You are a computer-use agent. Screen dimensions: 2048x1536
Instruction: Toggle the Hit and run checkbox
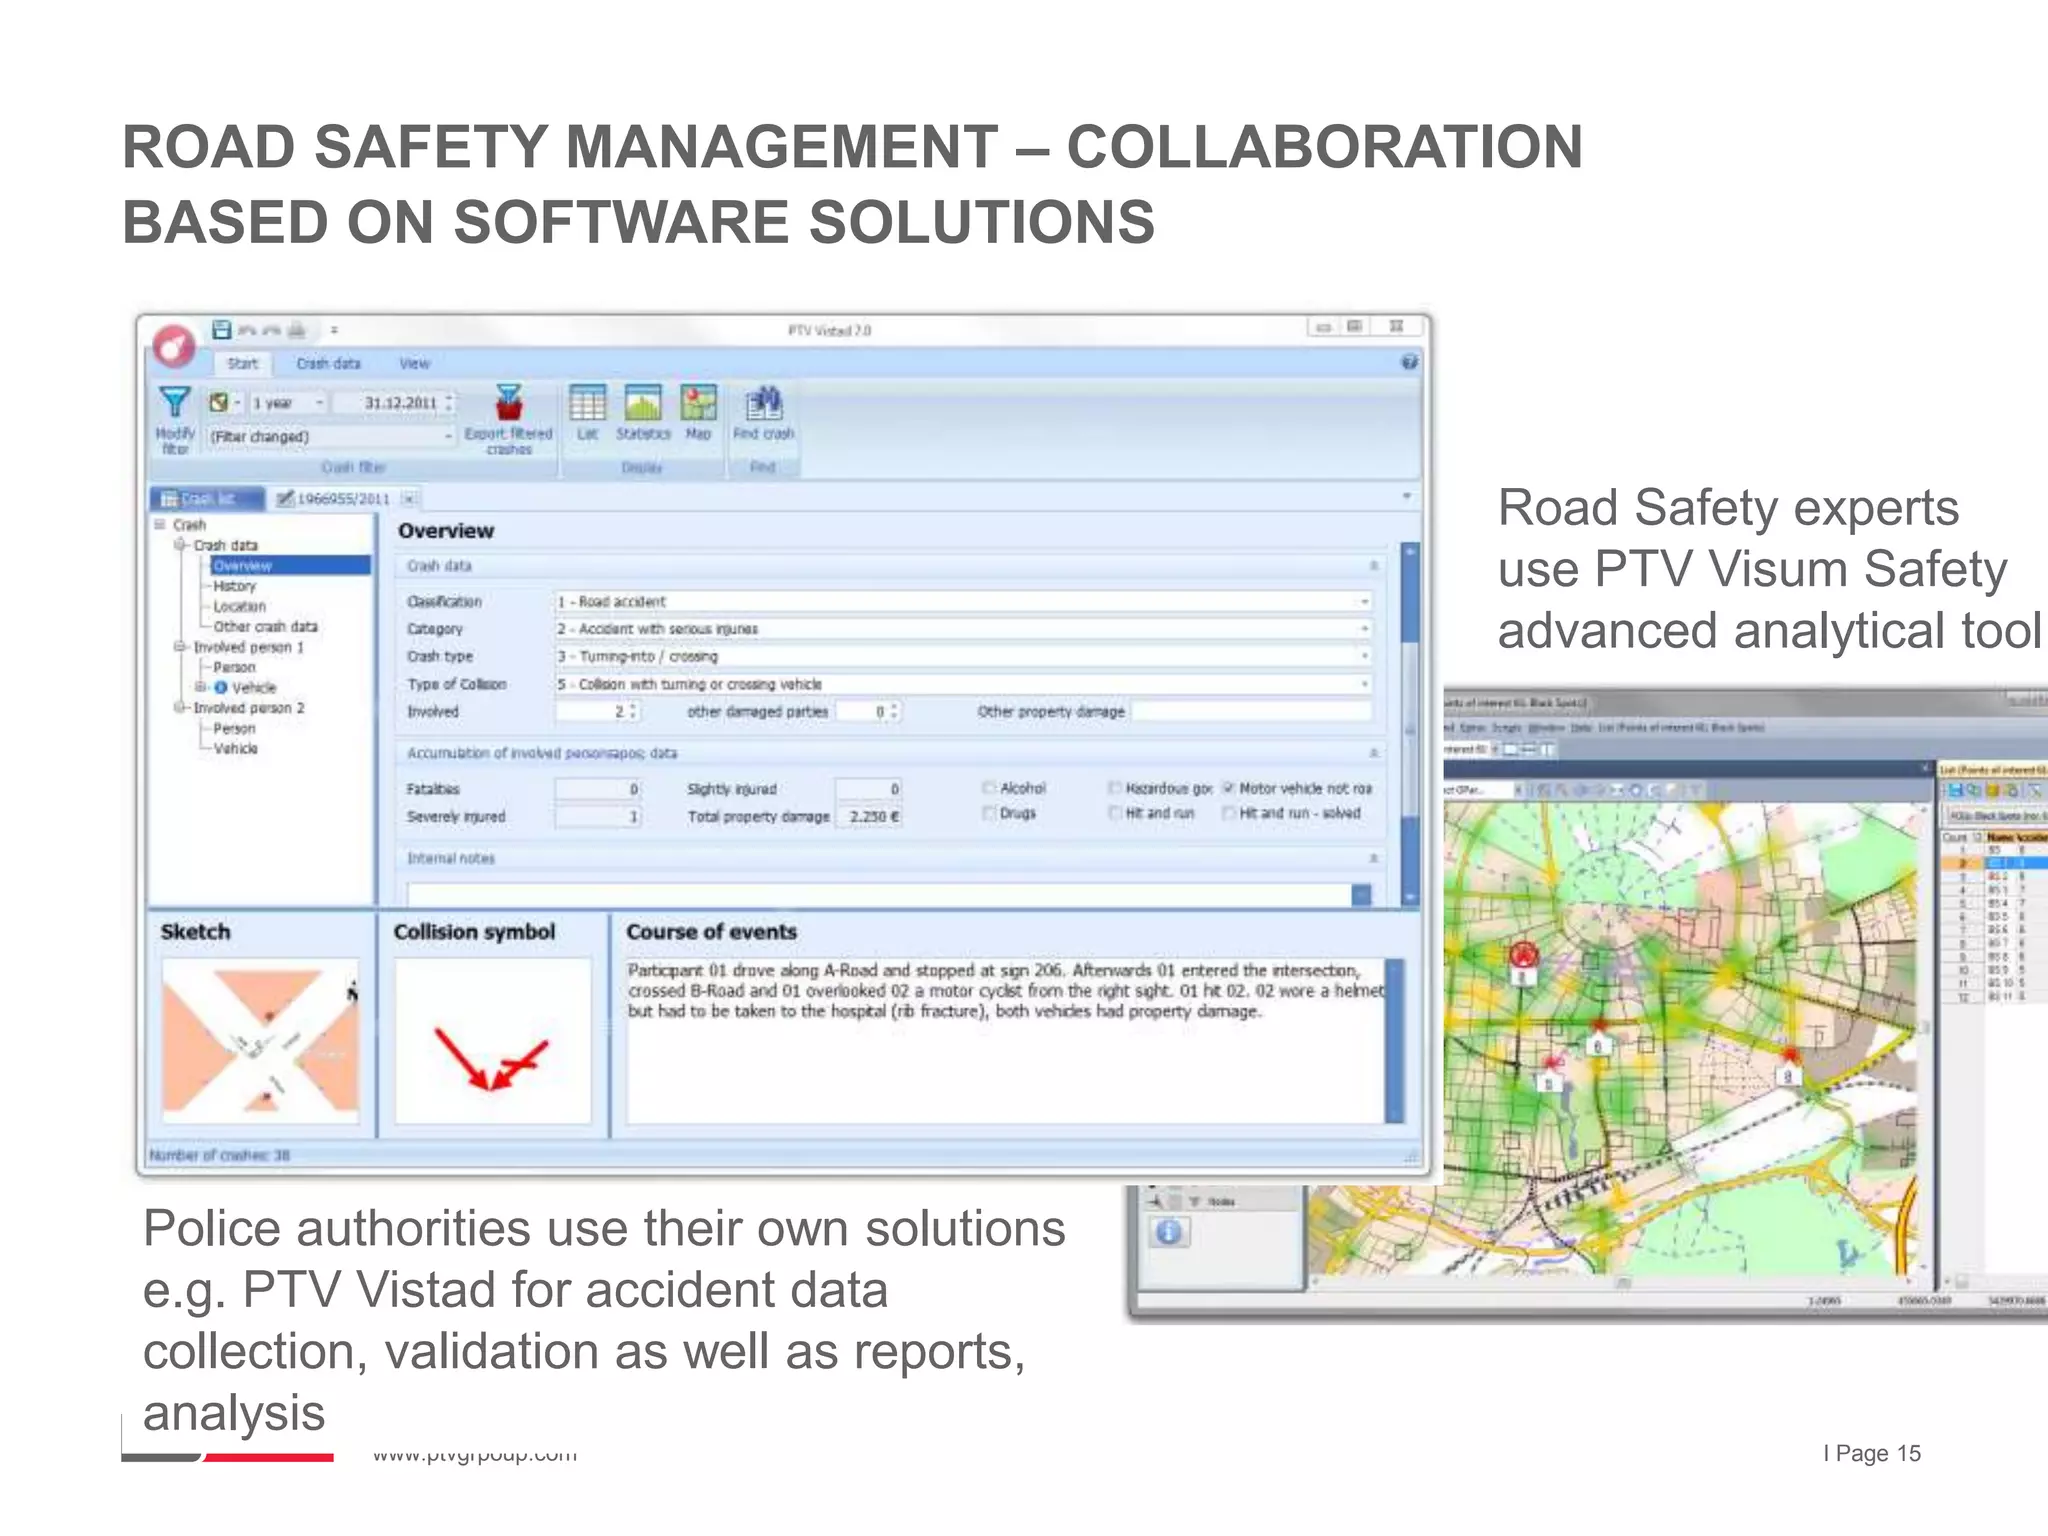(x=1114, y=813)
